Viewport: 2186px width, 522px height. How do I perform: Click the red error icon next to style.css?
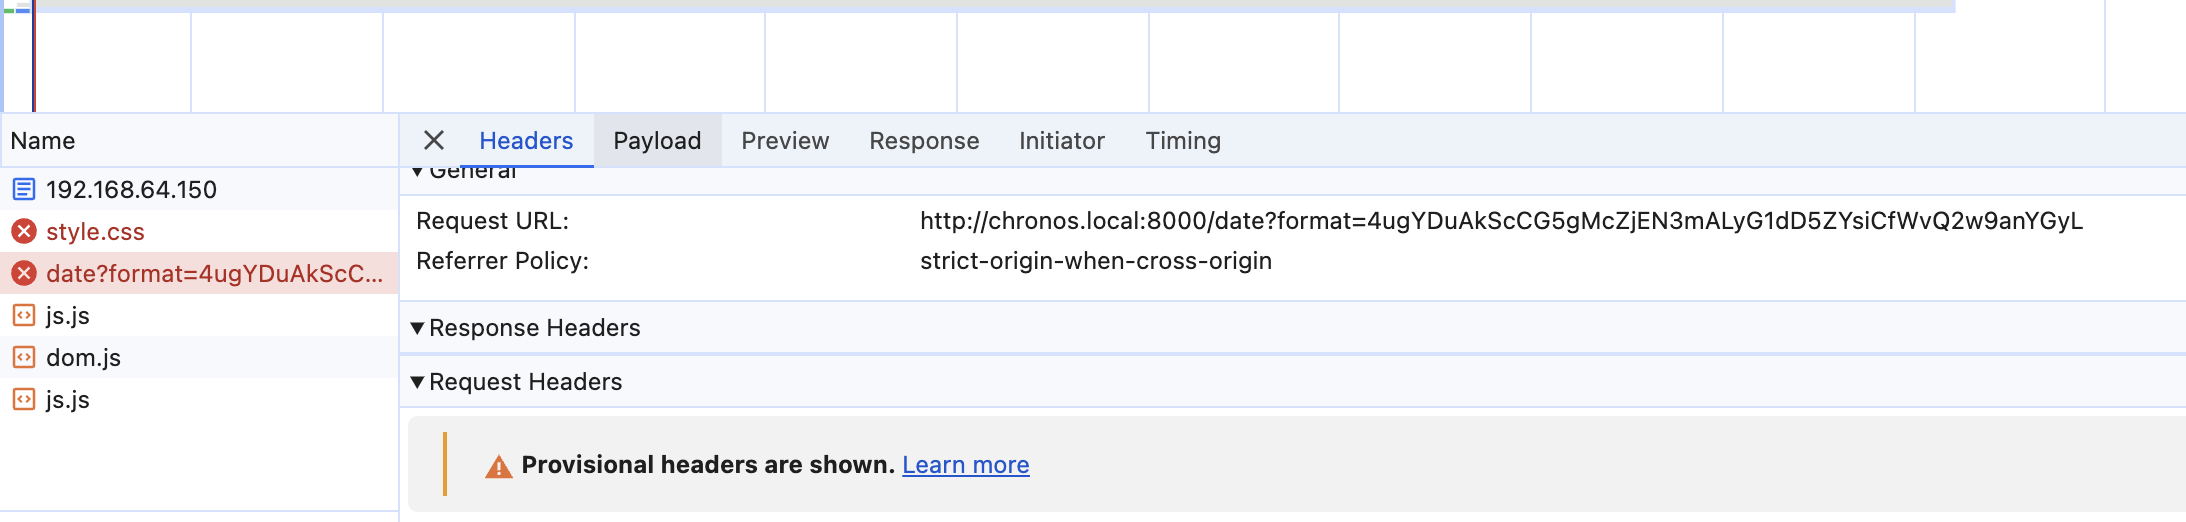24,231
